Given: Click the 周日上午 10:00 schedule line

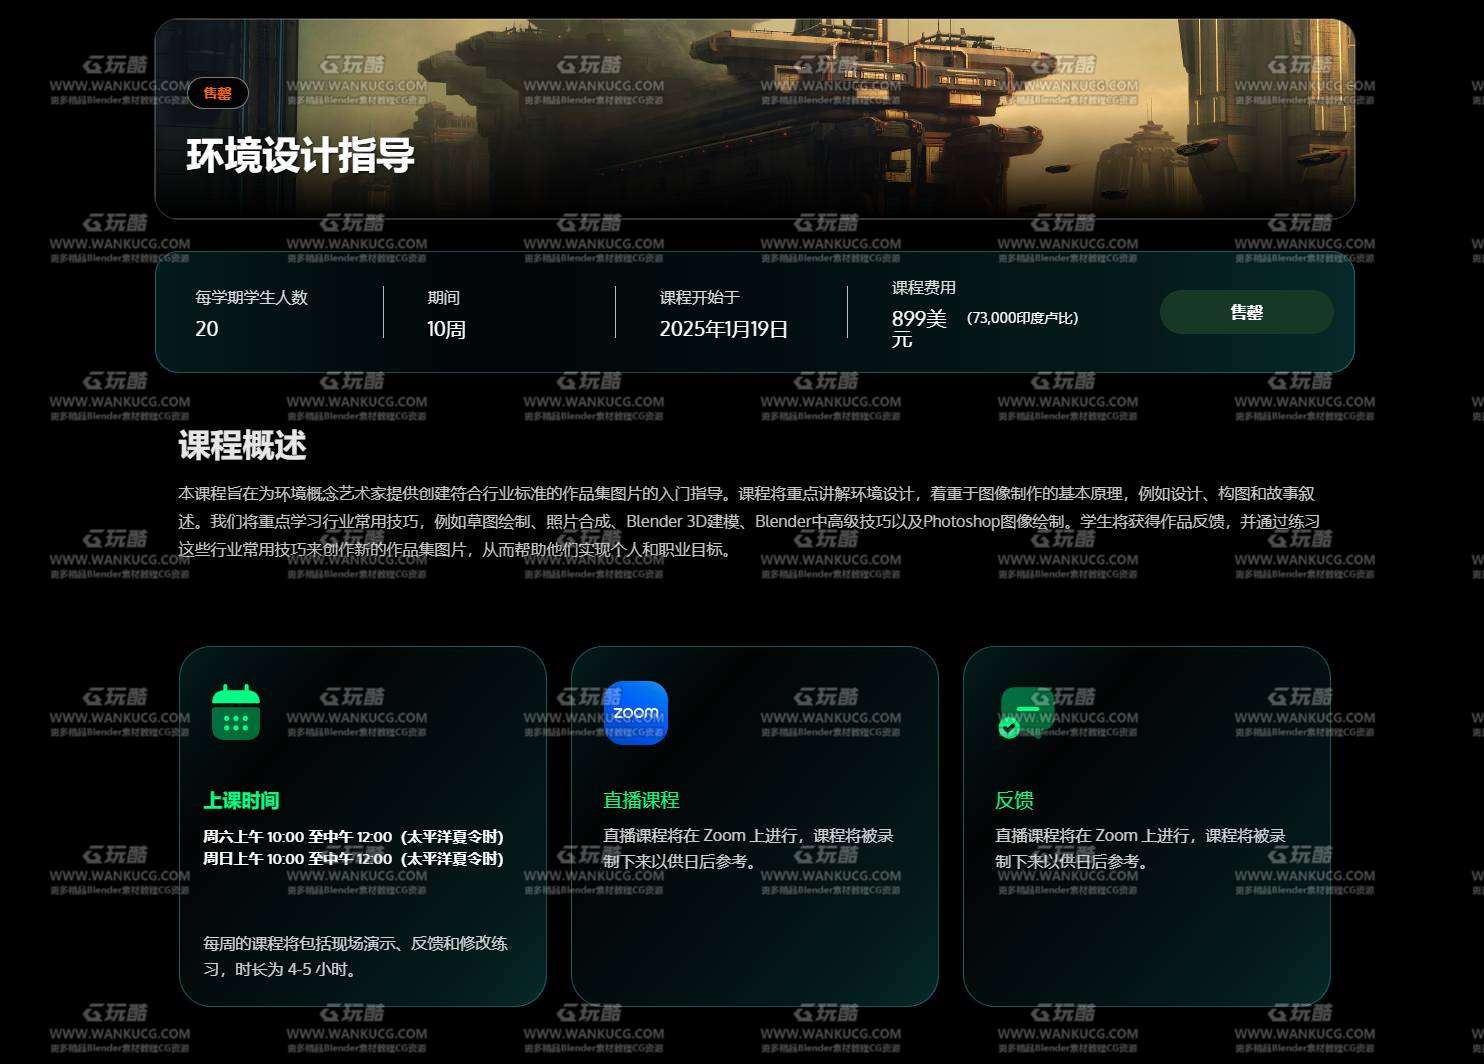Looking at the screenshot, I should click(x=353, y=858).
